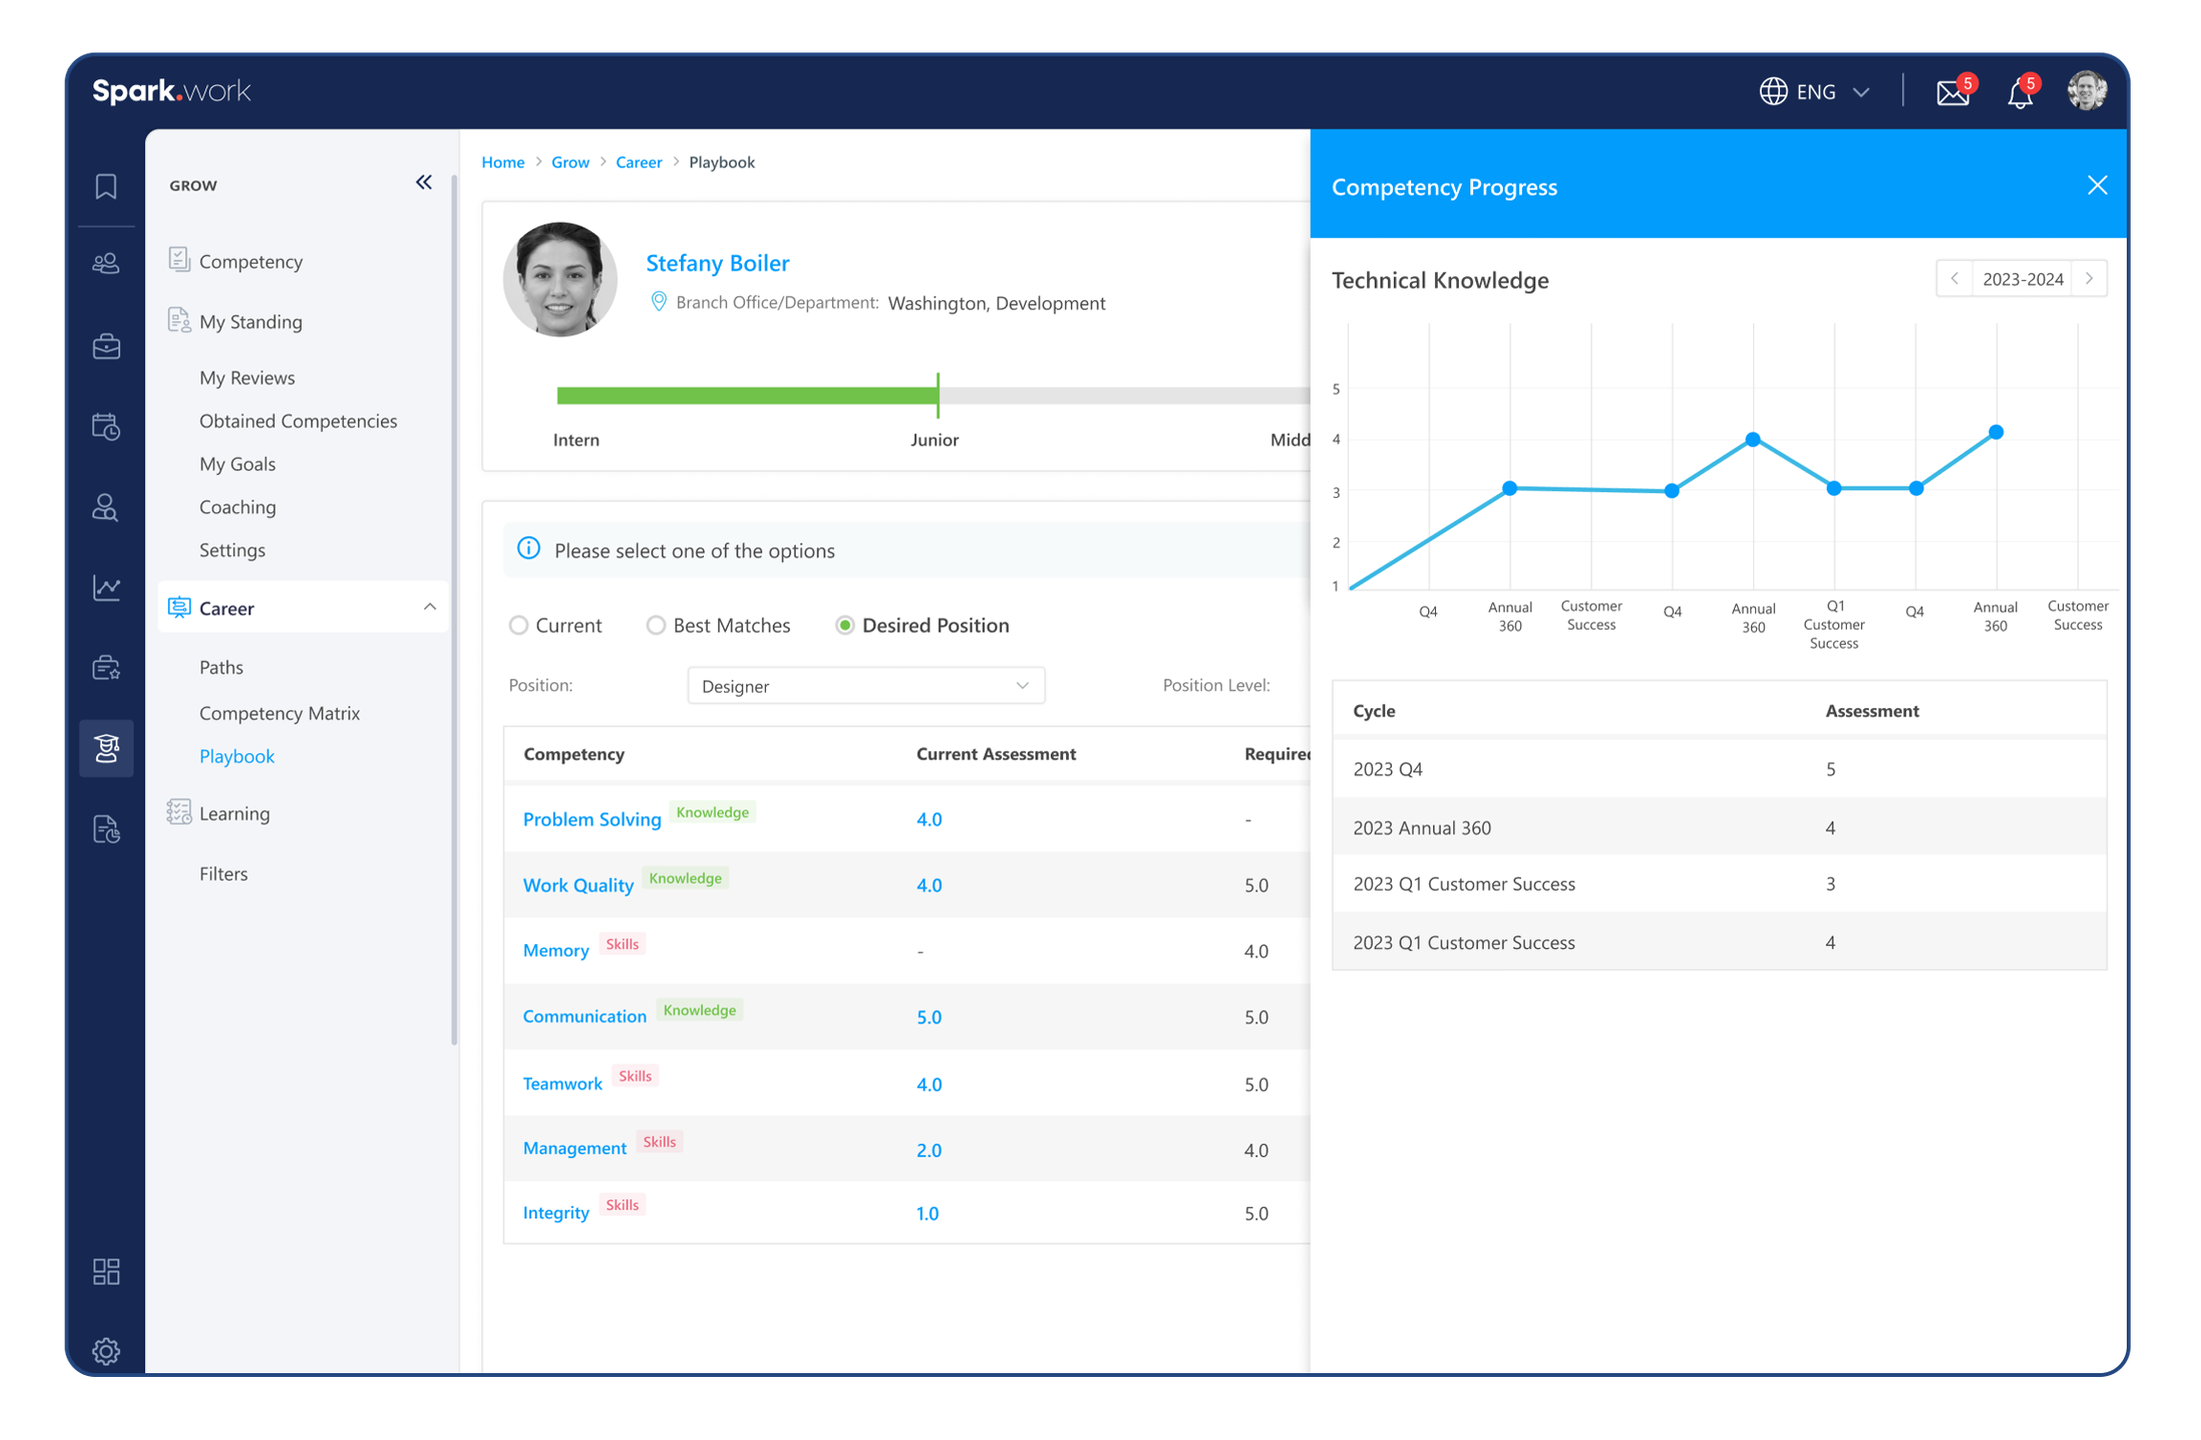Screen dimensions: 2201x1440
Task: Click the briefcase icon in left rail
Action: pos(106,347)
